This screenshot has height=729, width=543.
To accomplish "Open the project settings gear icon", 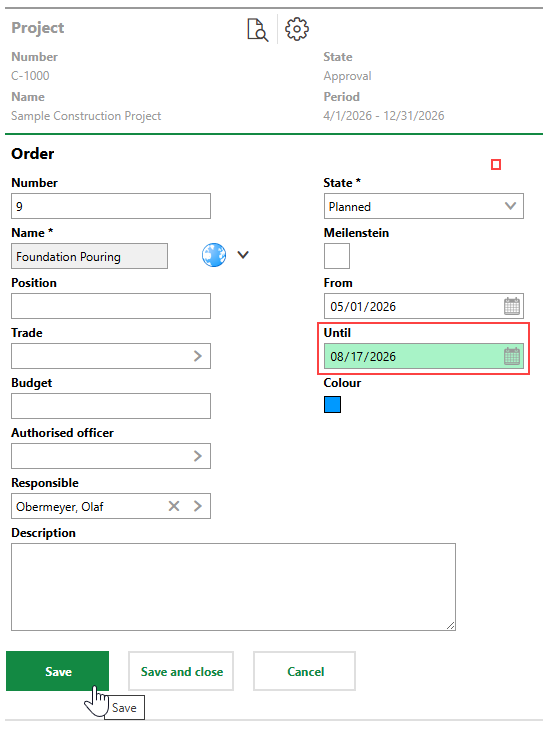I will [297, 29].
